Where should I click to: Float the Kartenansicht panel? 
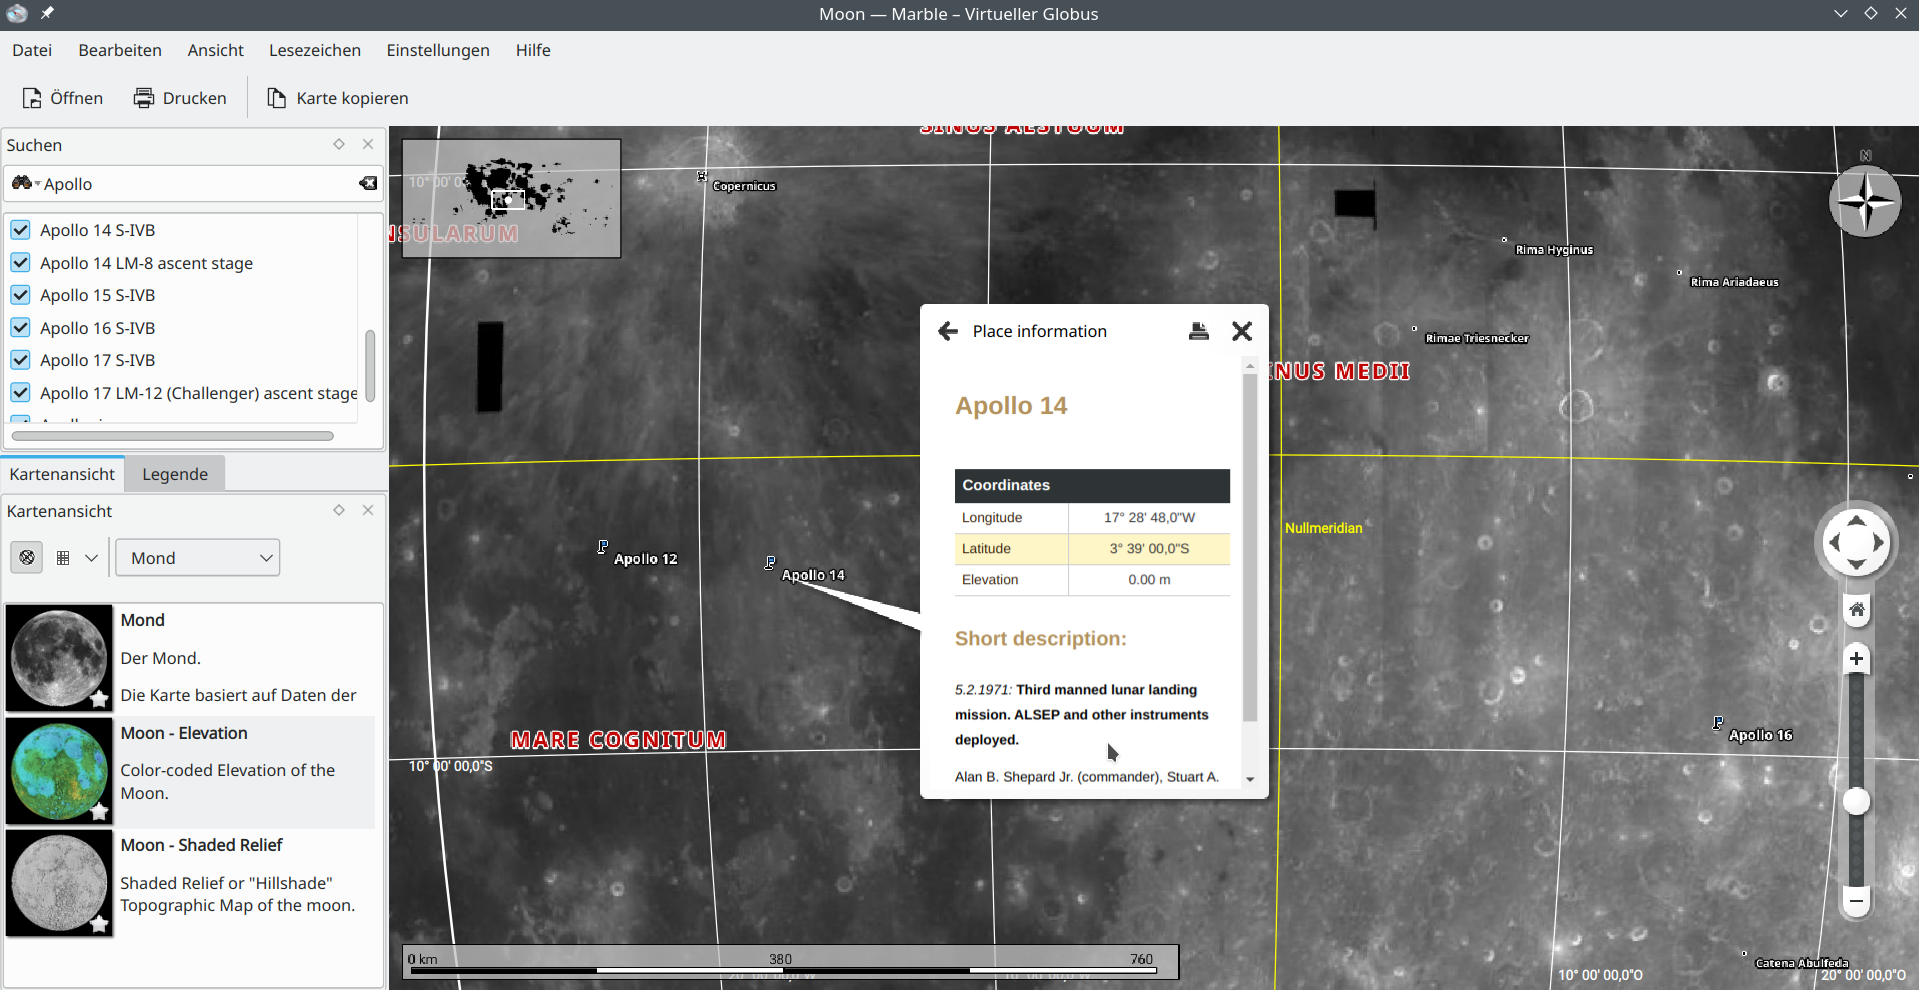coord(339,510)
